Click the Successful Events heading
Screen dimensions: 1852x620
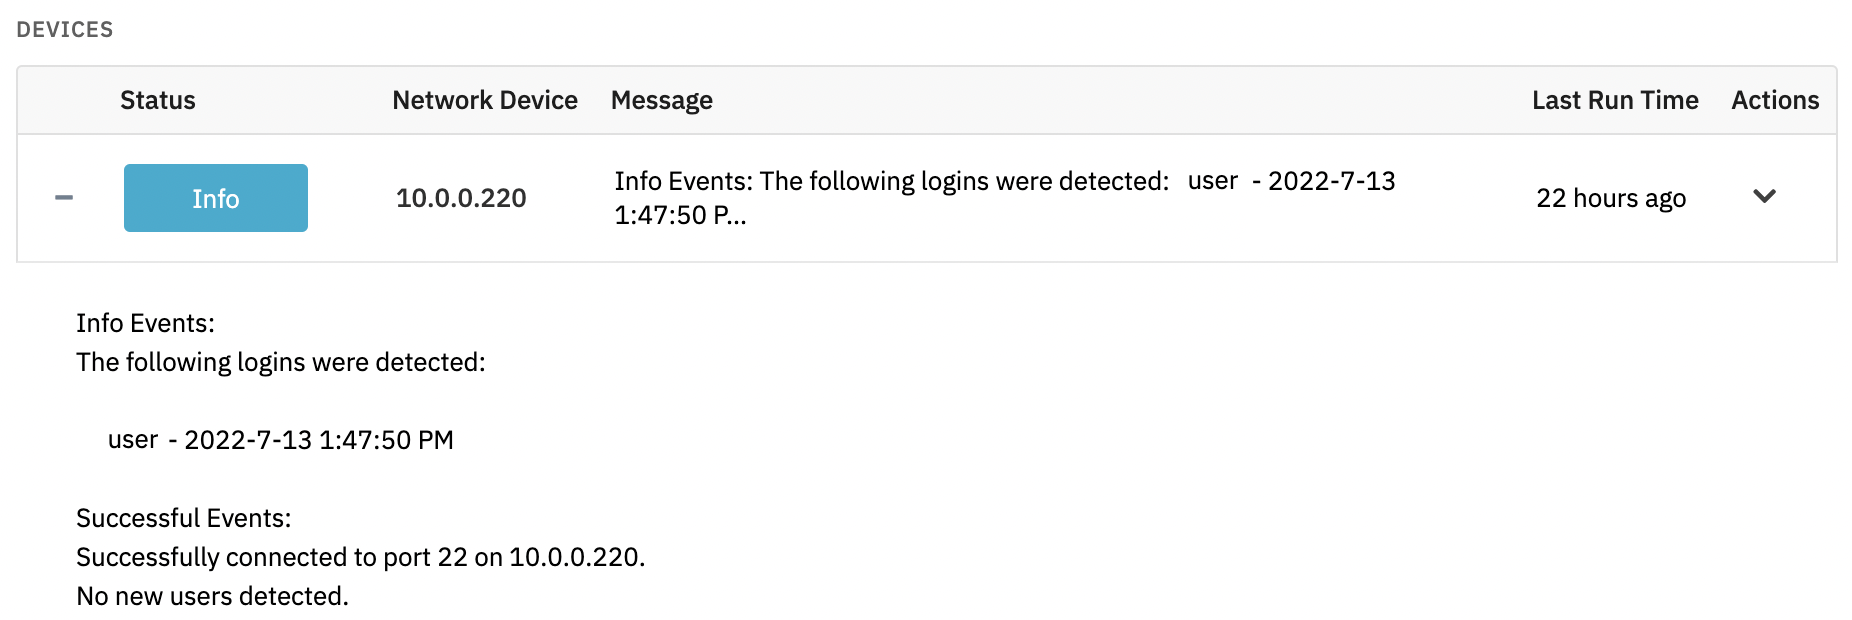tap(184, 518)
